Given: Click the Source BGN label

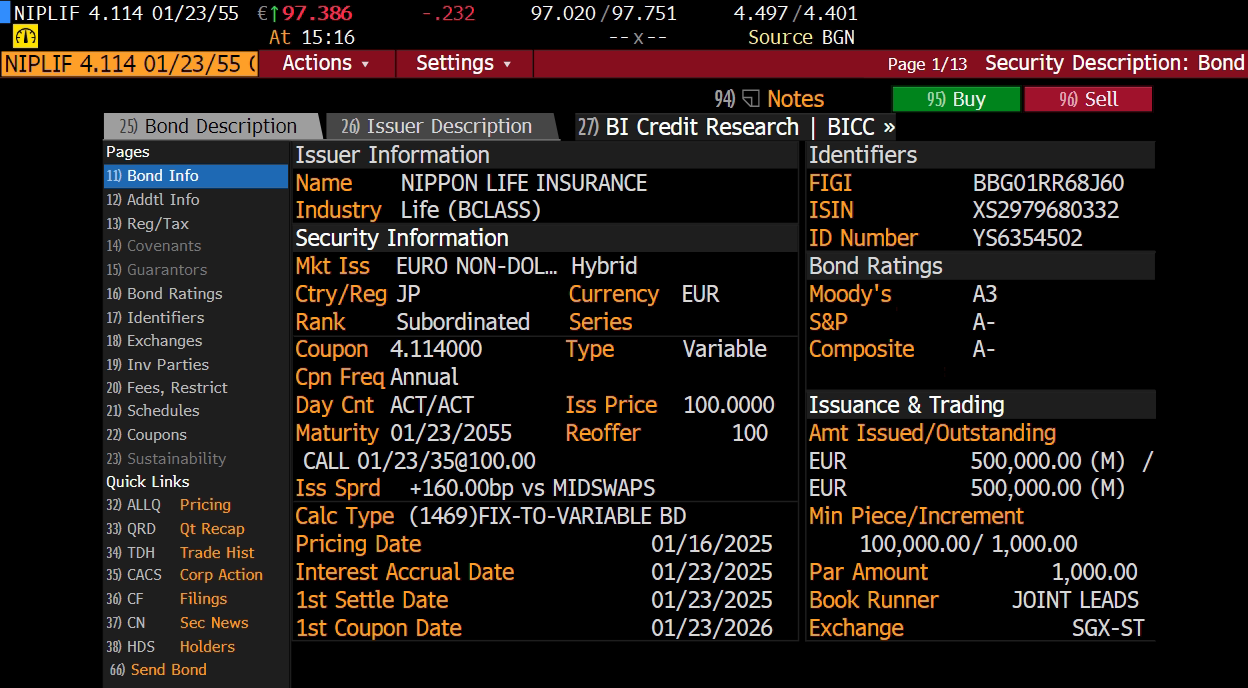Looking at the screenshot, I should [801, 37].
